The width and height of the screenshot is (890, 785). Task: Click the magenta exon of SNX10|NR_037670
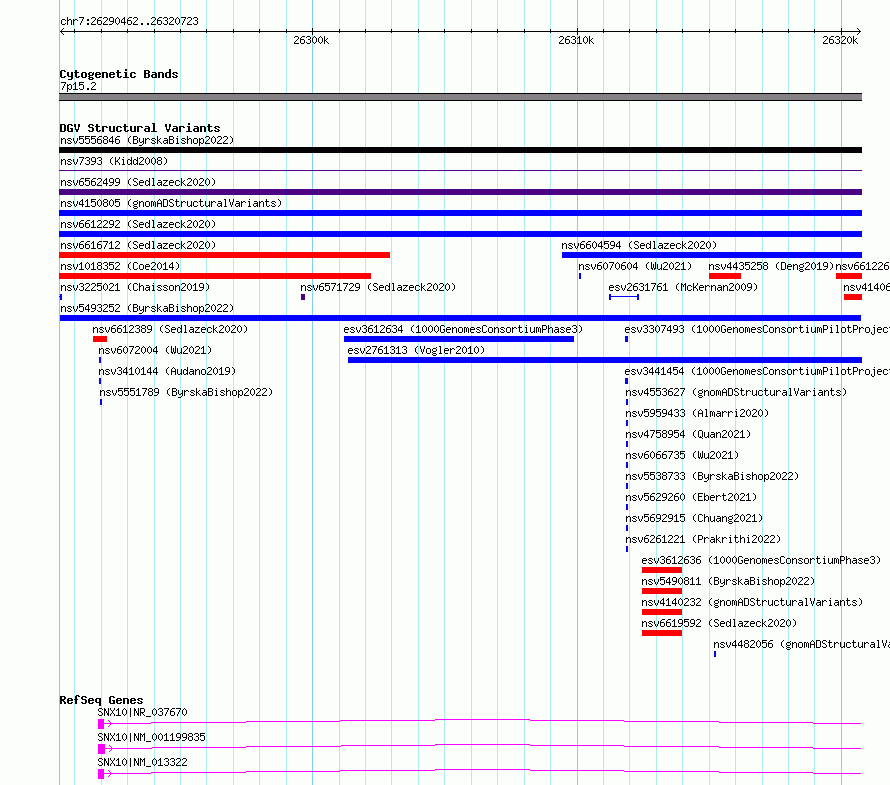pos(101,724)
